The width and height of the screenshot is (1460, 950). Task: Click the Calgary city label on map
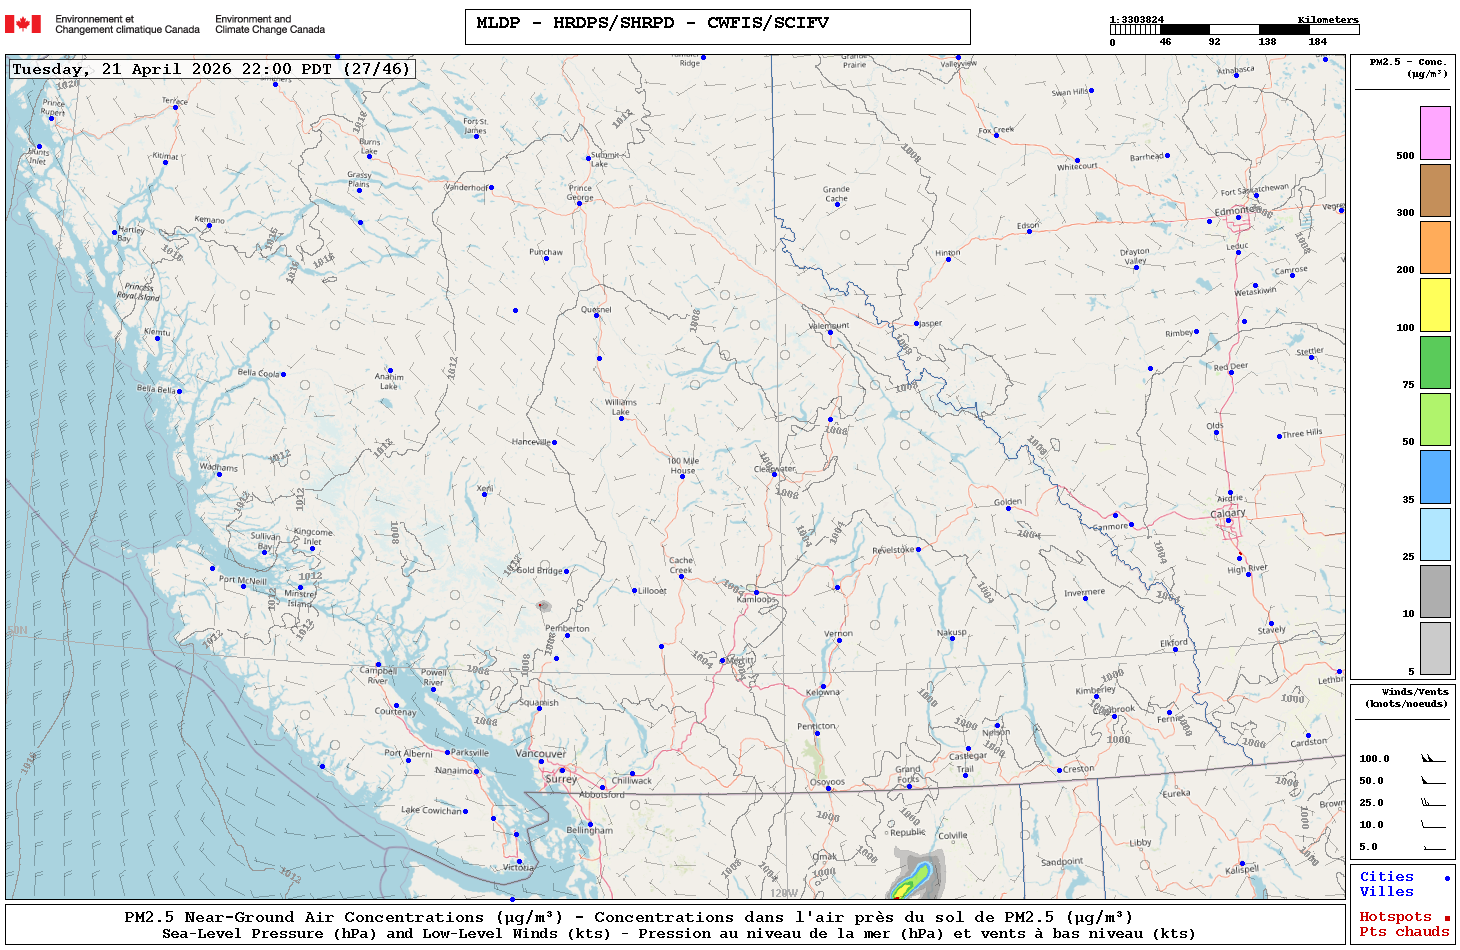(1228, 513)
